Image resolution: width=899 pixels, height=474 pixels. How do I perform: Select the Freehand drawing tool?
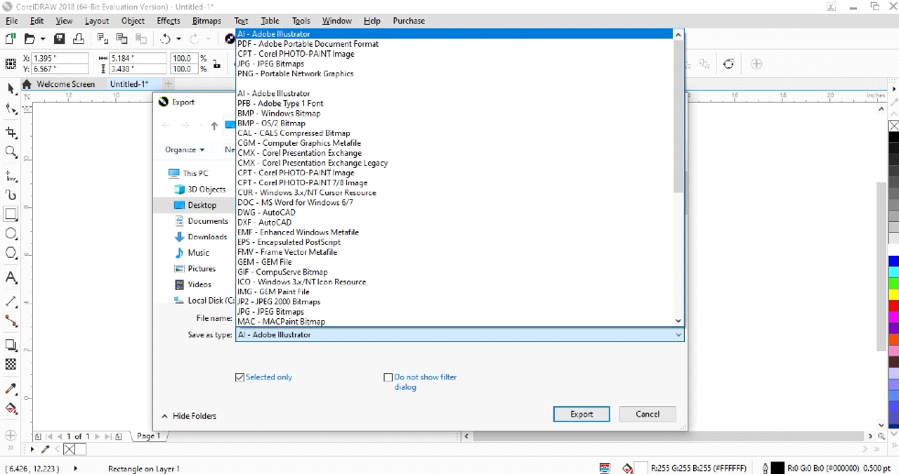[x=11, y=175]
